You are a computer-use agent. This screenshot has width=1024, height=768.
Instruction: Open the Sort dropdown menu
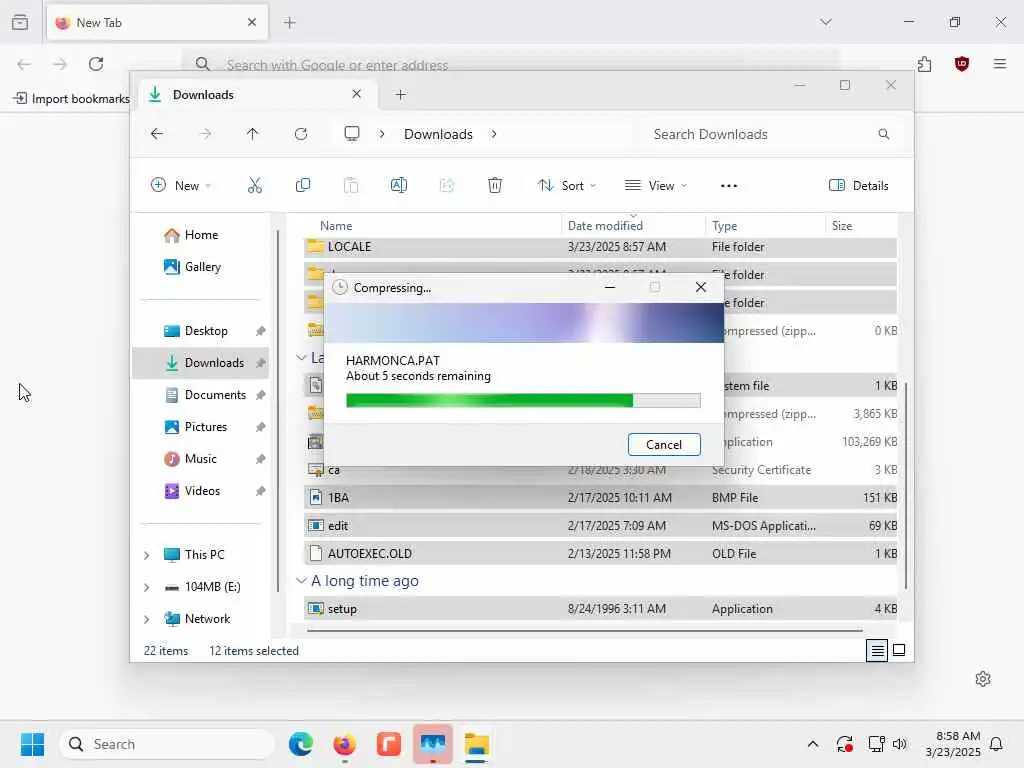click(x=566, y=185)
